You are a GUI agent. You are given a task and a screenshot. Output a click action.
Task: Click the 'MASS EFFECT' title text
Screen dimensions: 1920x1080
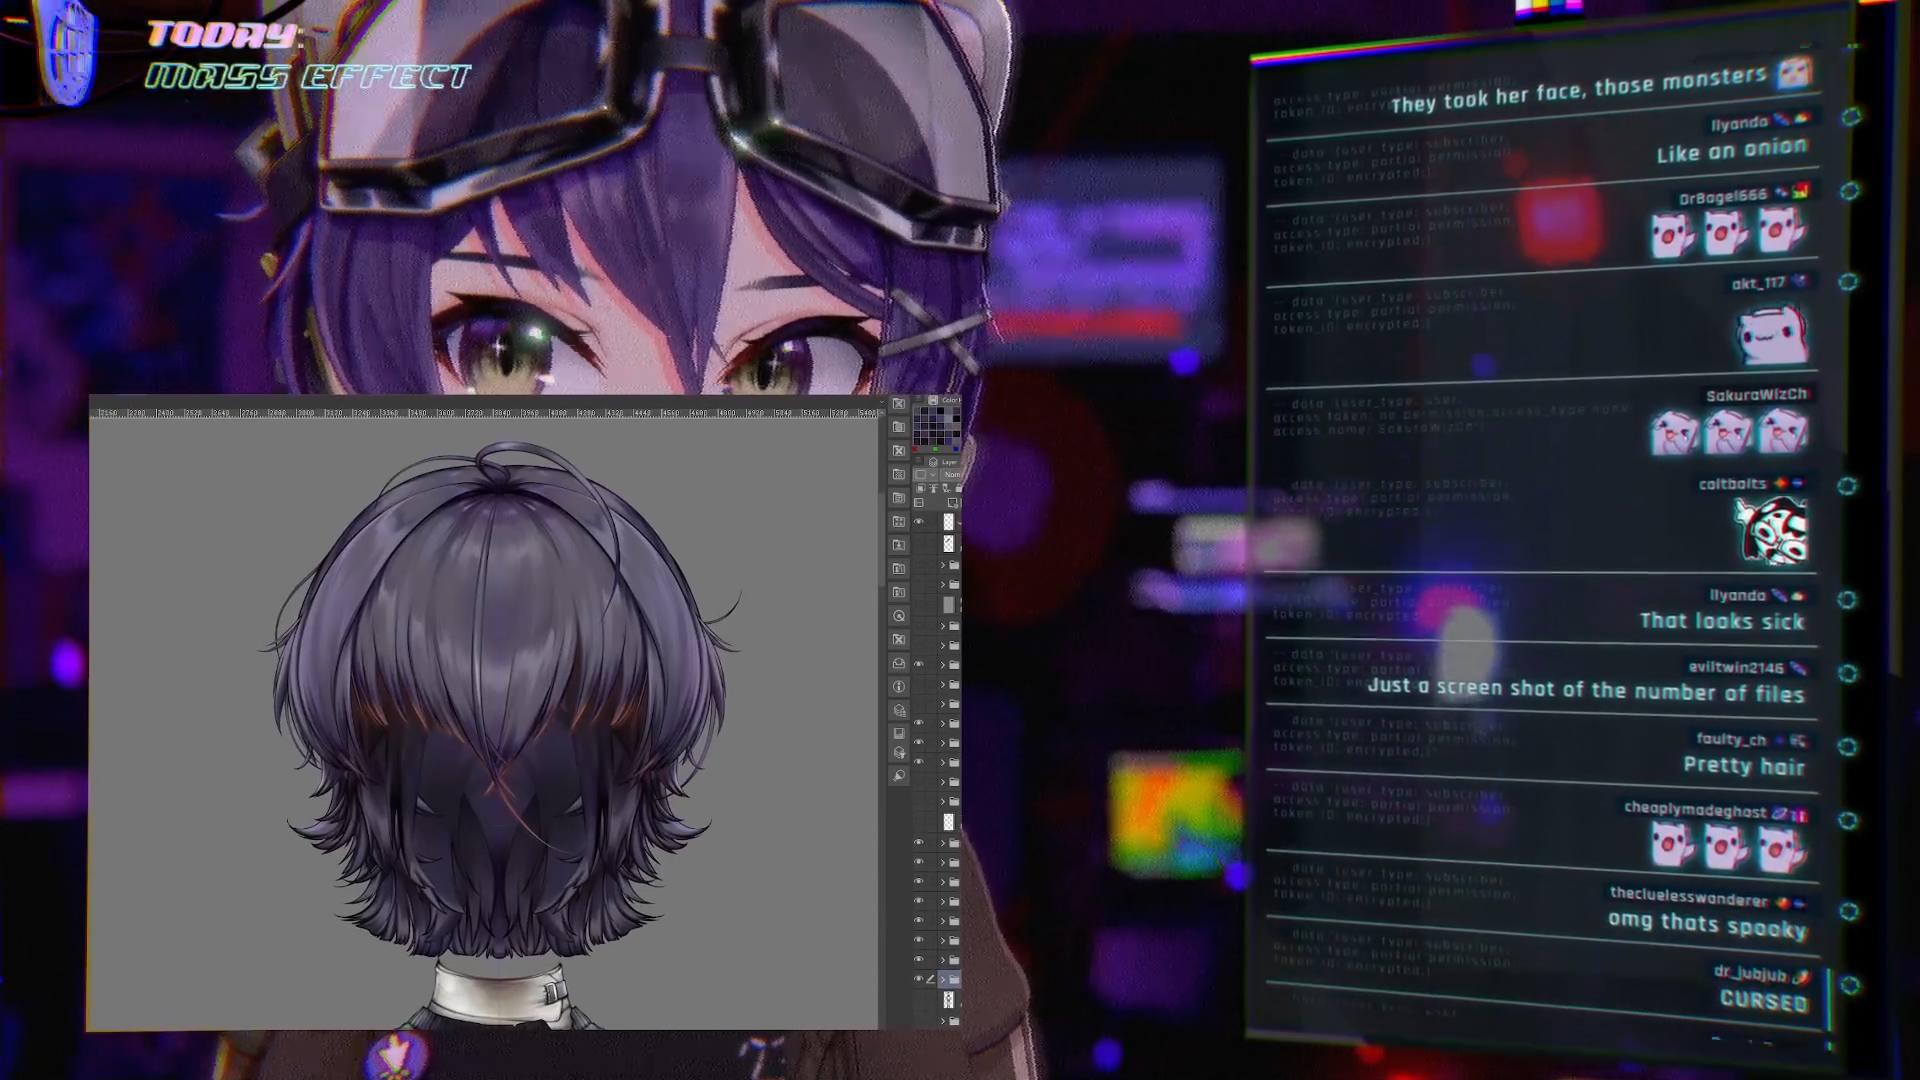click(308, 77)
